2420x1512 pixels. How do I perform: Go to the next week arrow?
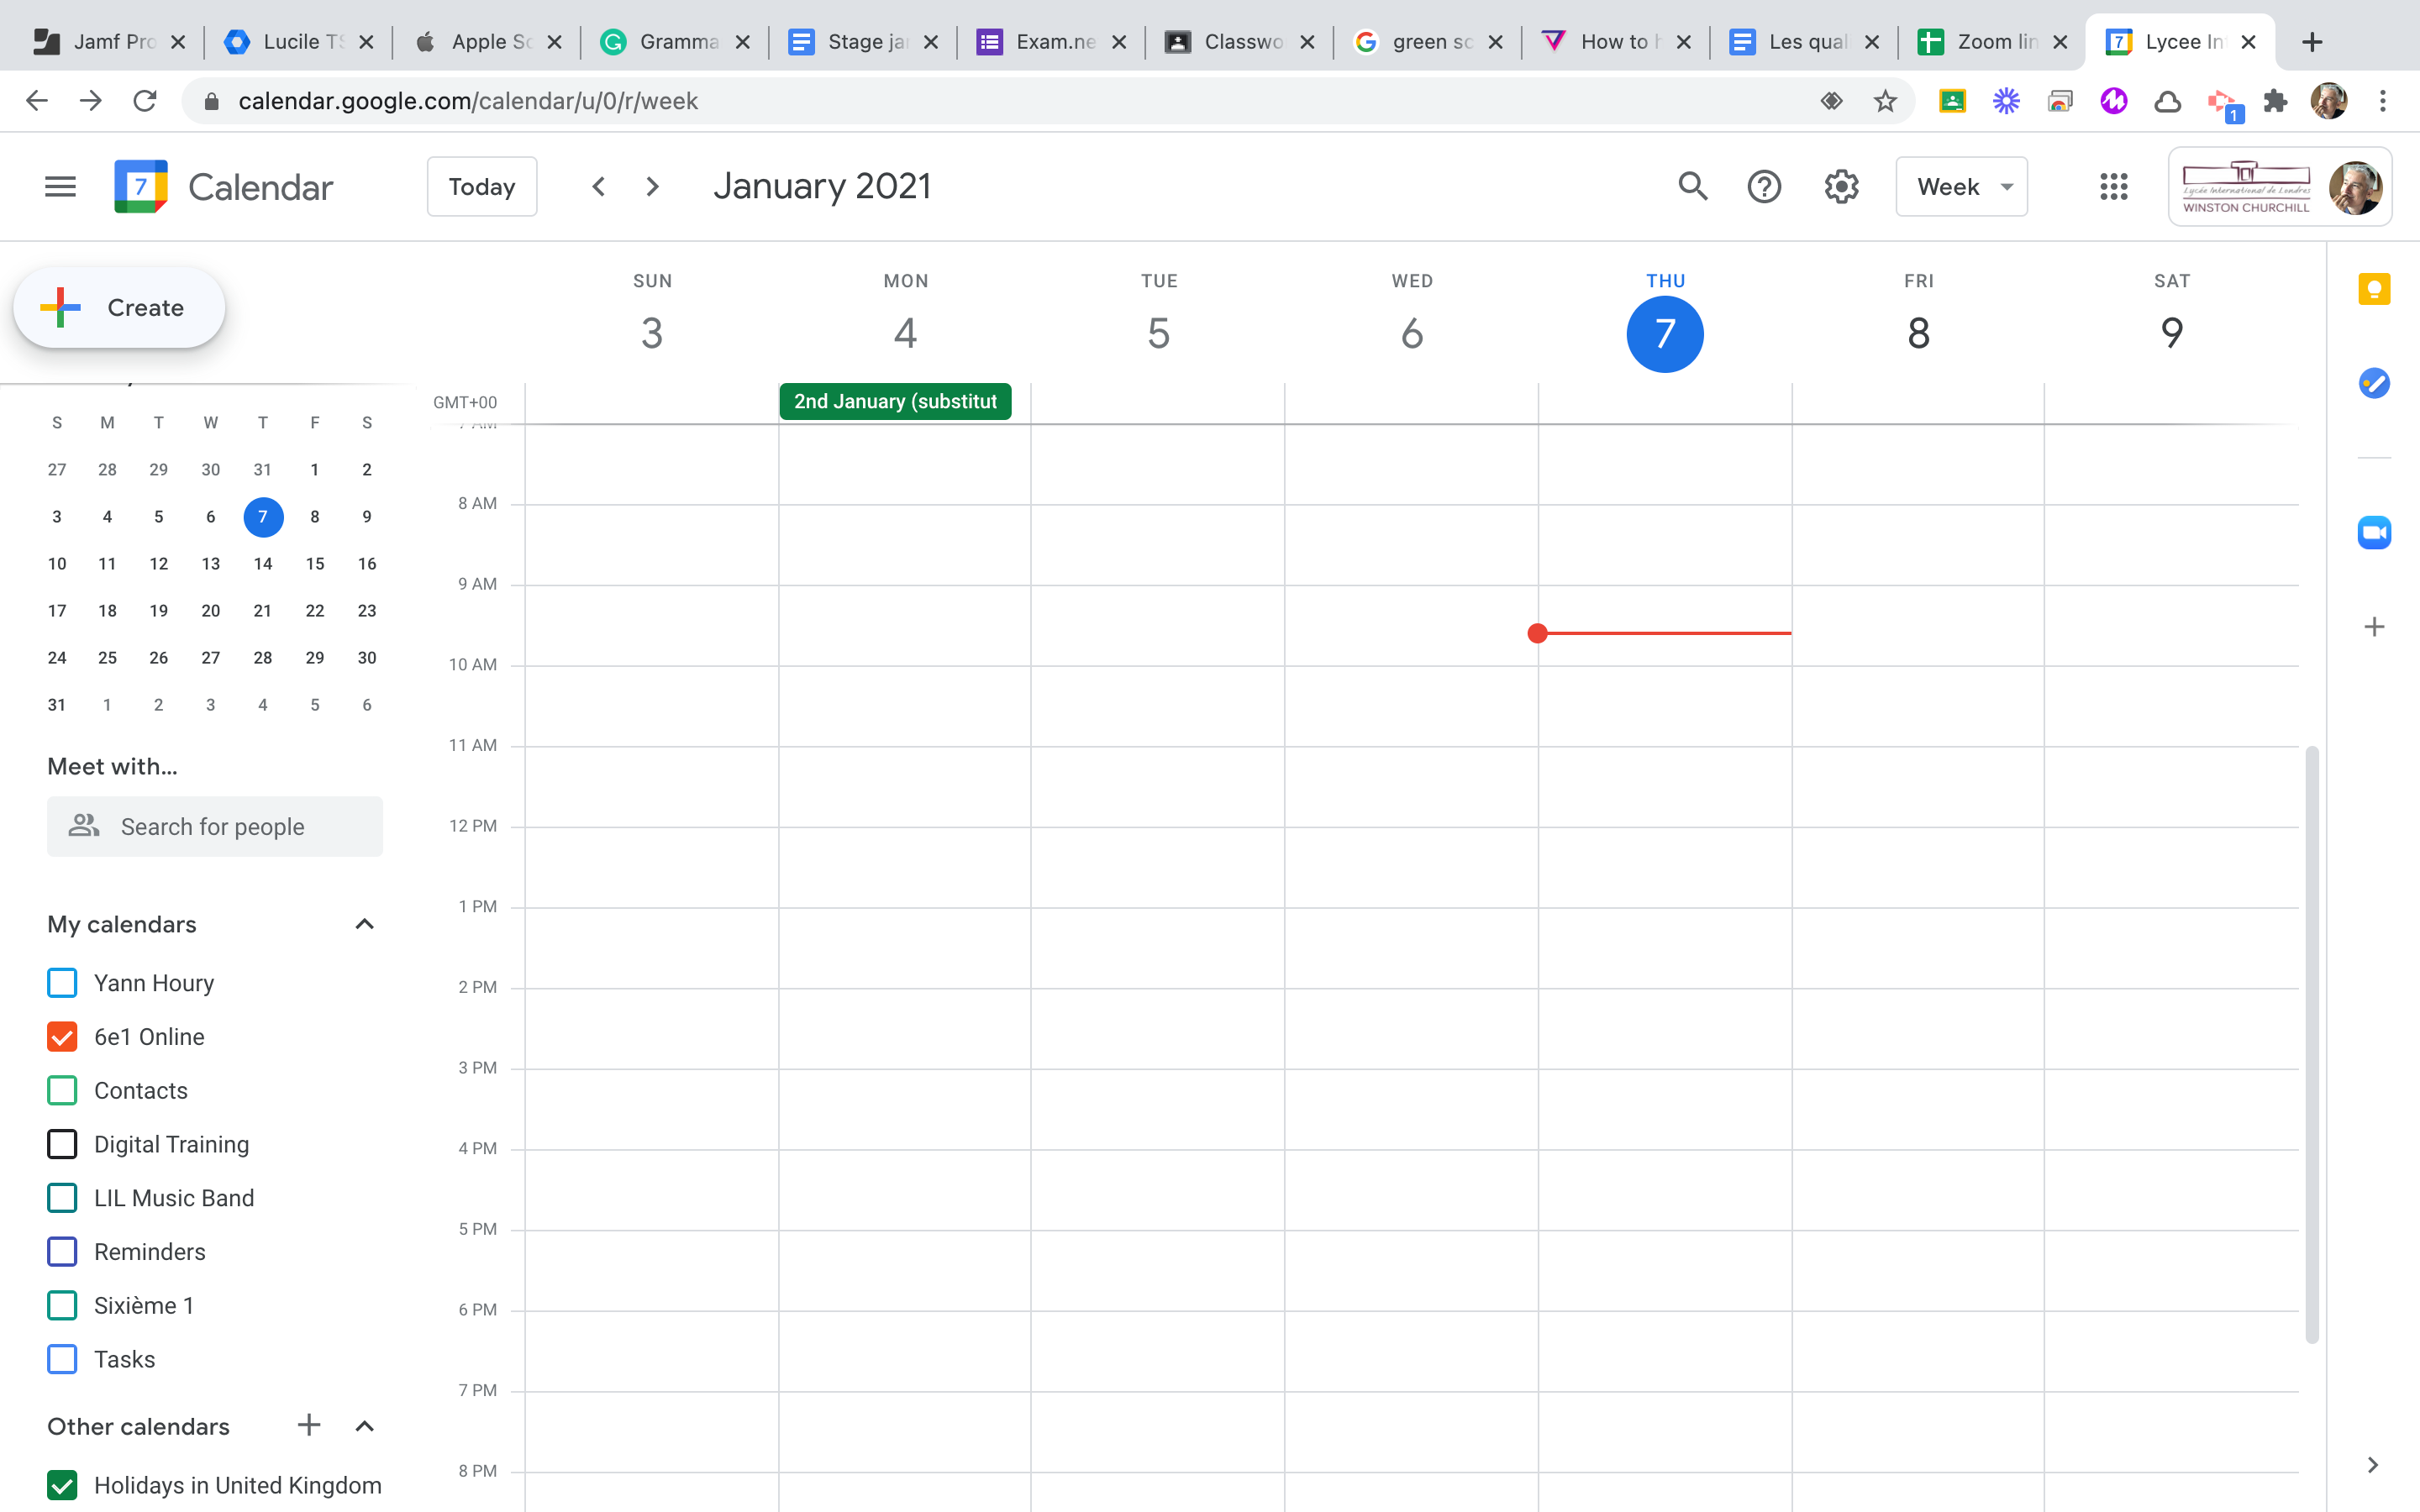(652, 187)
